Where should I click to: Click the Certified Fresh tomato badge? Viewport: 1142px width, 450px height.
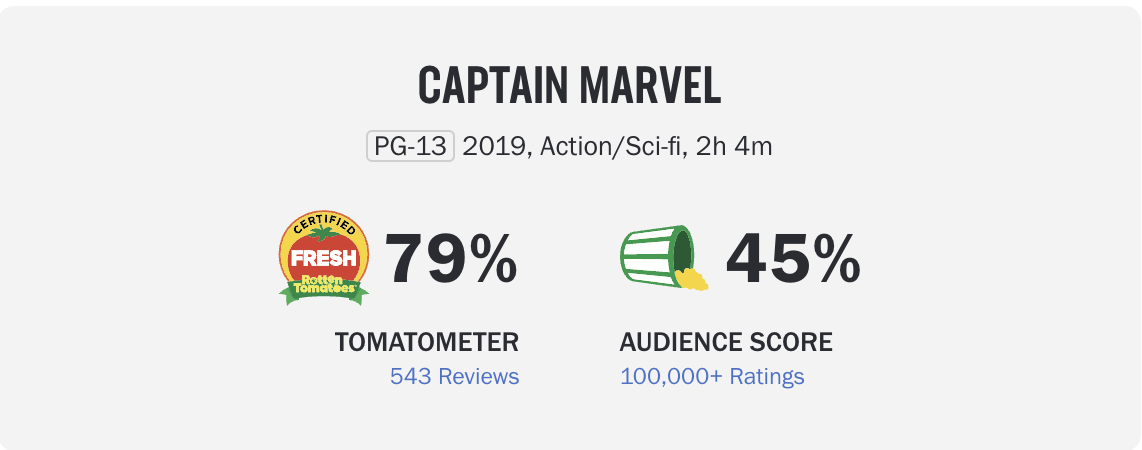324,256
